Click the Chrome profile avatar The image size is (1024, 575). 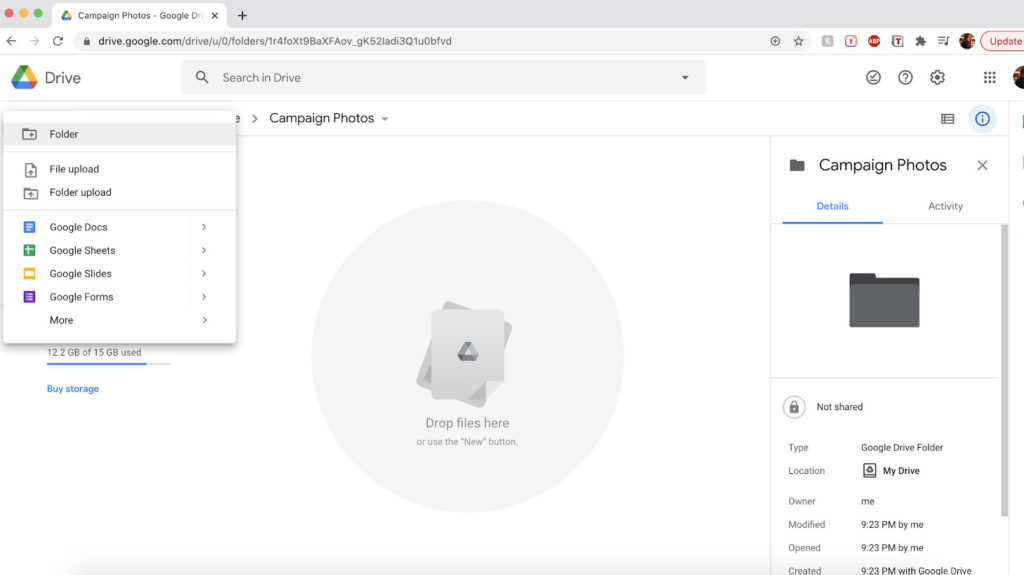(x=967, y=41)
